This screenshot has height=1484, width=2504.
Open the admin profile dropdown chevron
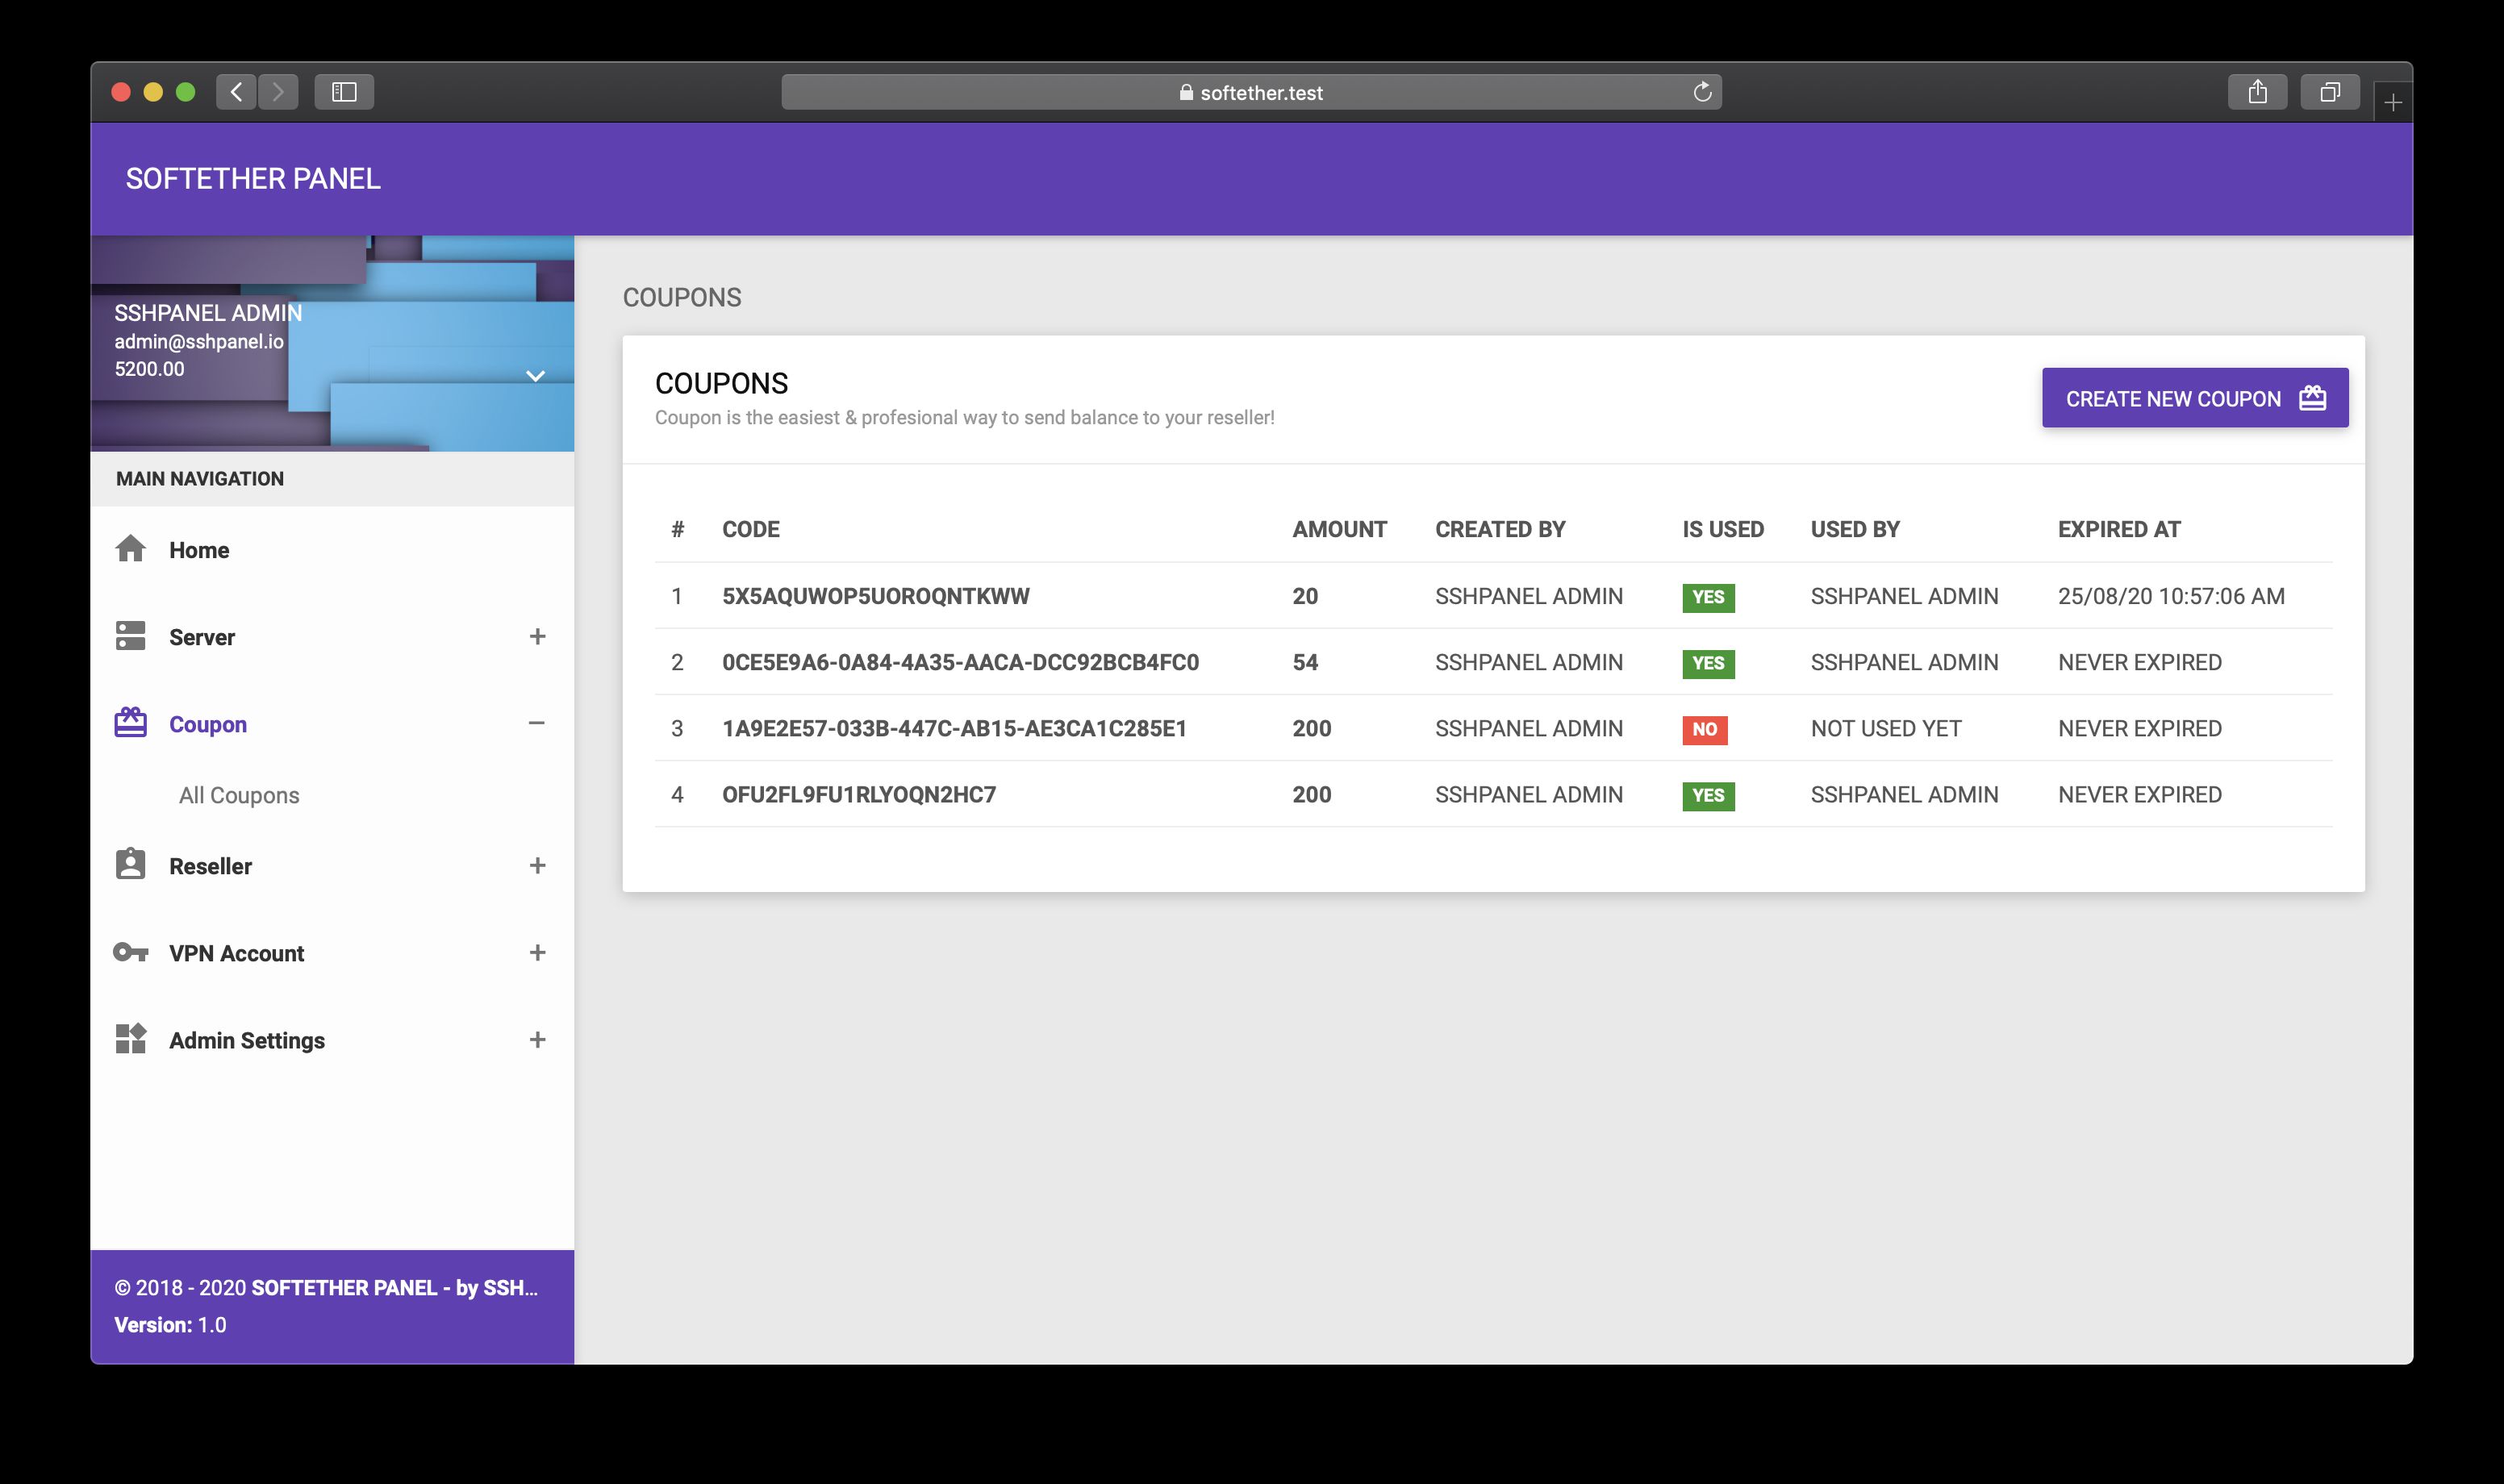535,376
